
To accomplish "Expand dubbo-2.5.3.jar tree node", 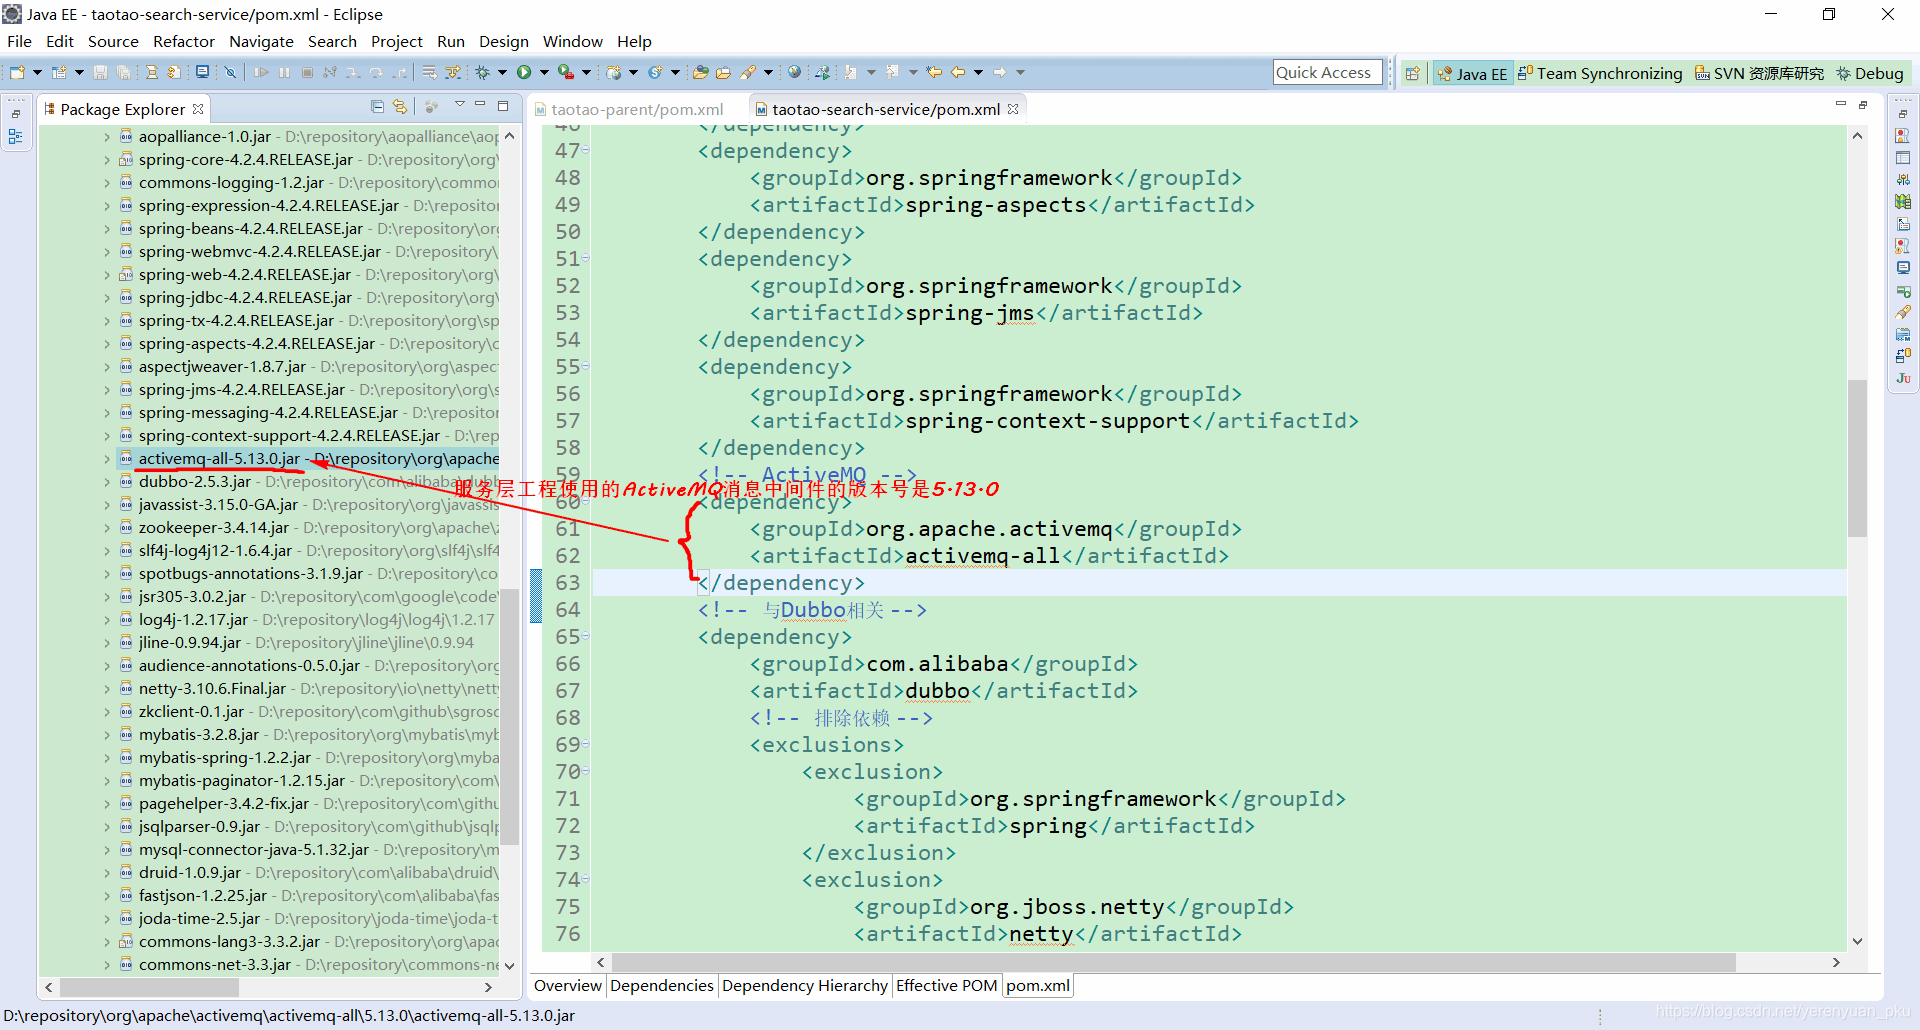I will pos(107,482).
